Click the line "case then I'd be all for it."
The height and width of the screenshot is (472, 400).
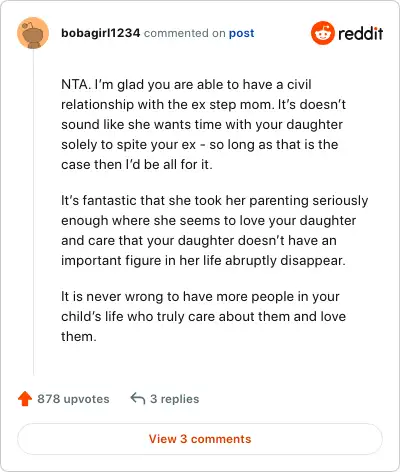point(137,164)
